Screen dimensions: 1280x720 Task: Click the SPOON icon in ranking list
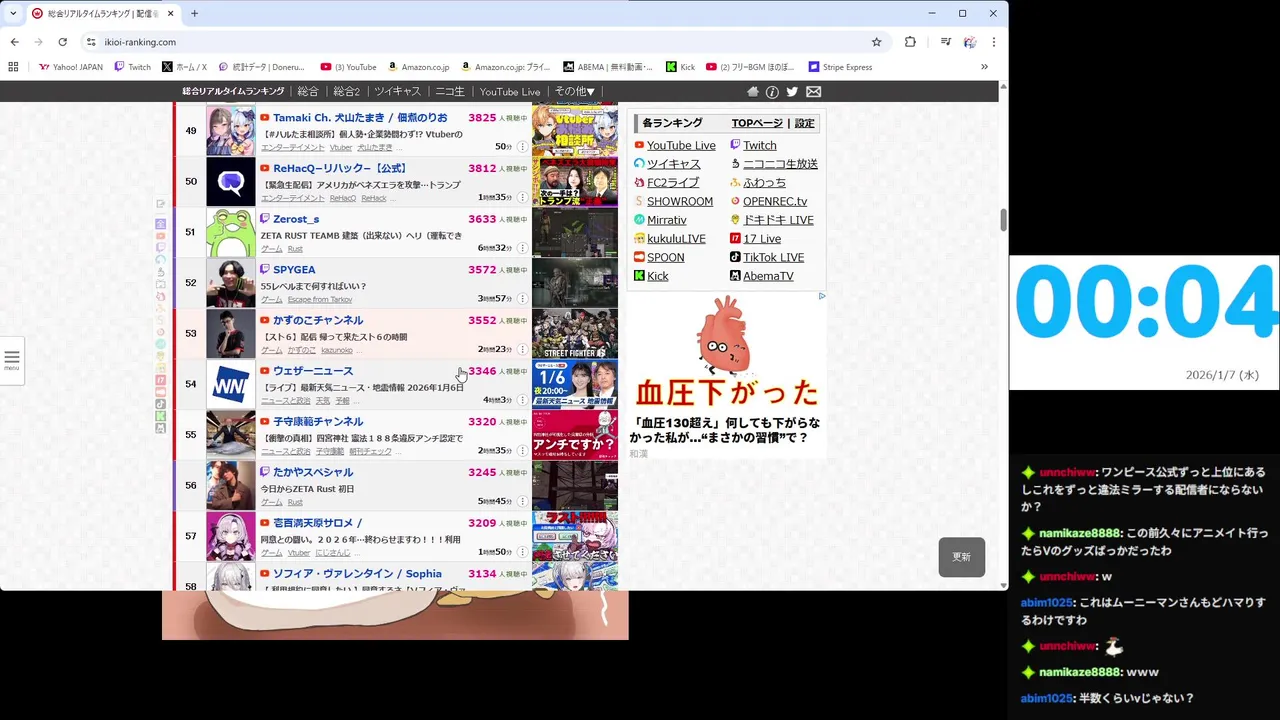(639, 257)
